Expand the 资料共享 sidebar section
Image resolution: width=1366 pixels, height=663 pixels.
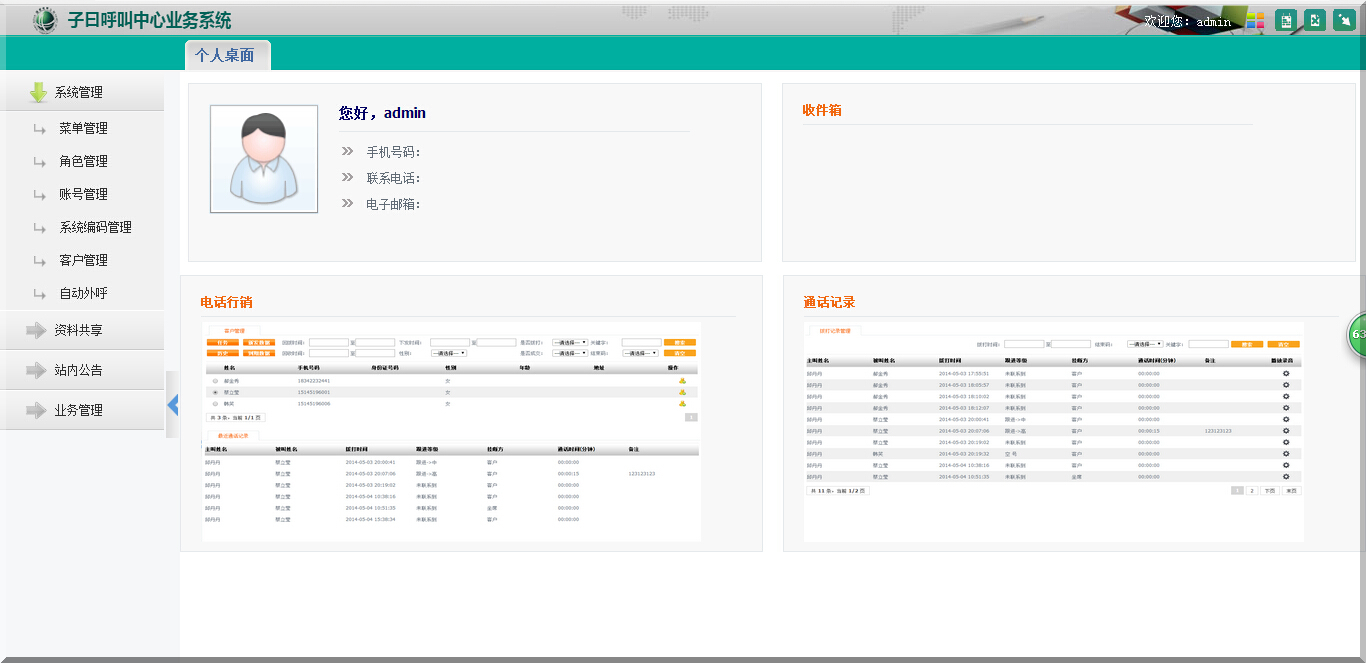[80, 330]
